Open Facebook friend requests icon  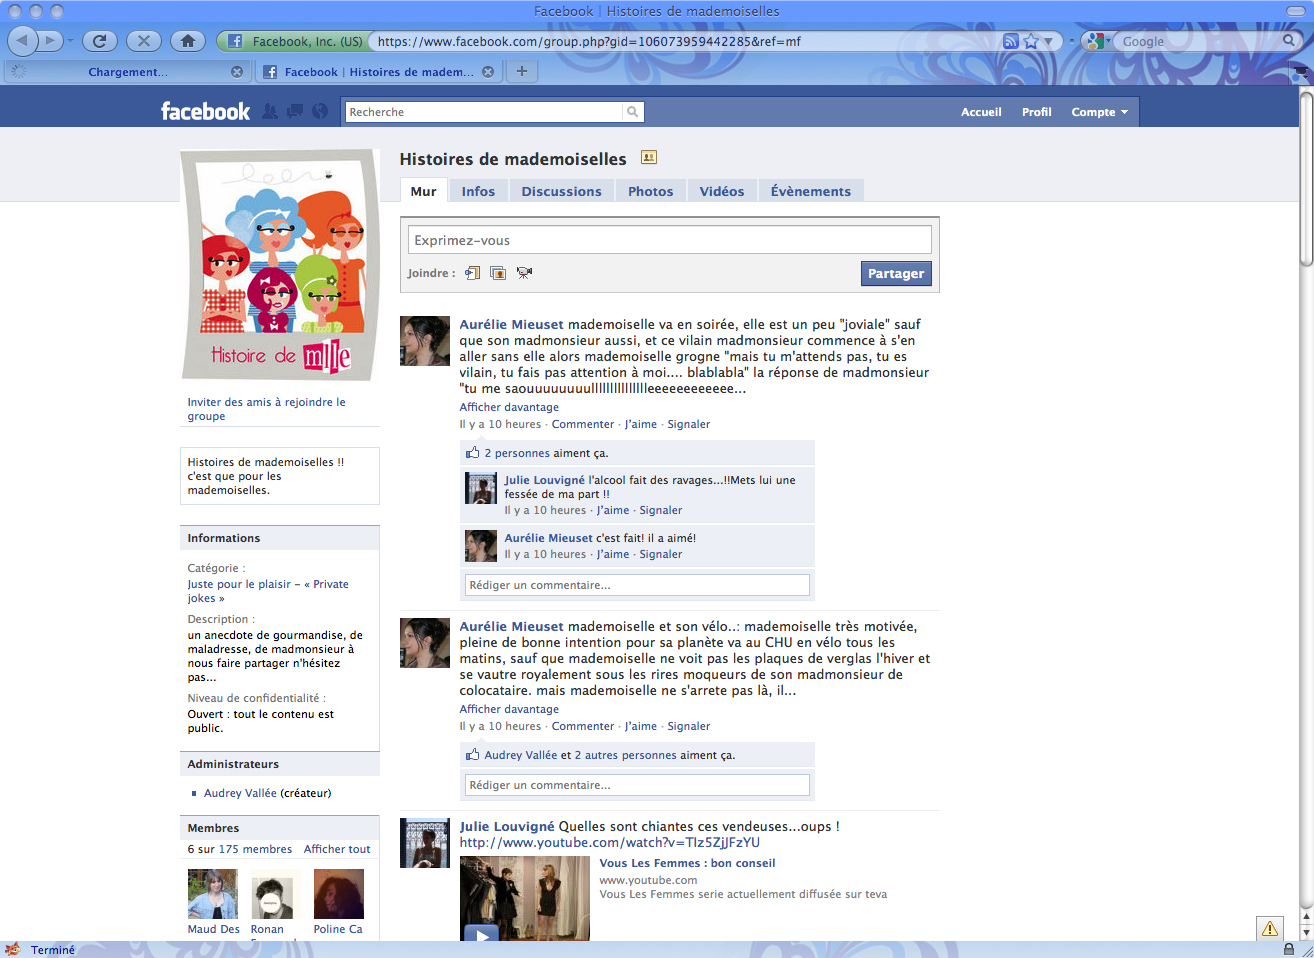(x=270, y=111)
